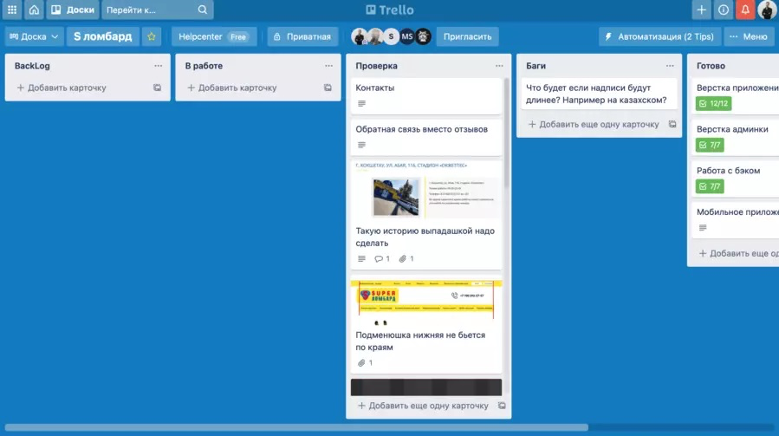779x437 pixels.
Task: Click 7/7 badge on Работа с бэком
Action: [x=709, y=187]
